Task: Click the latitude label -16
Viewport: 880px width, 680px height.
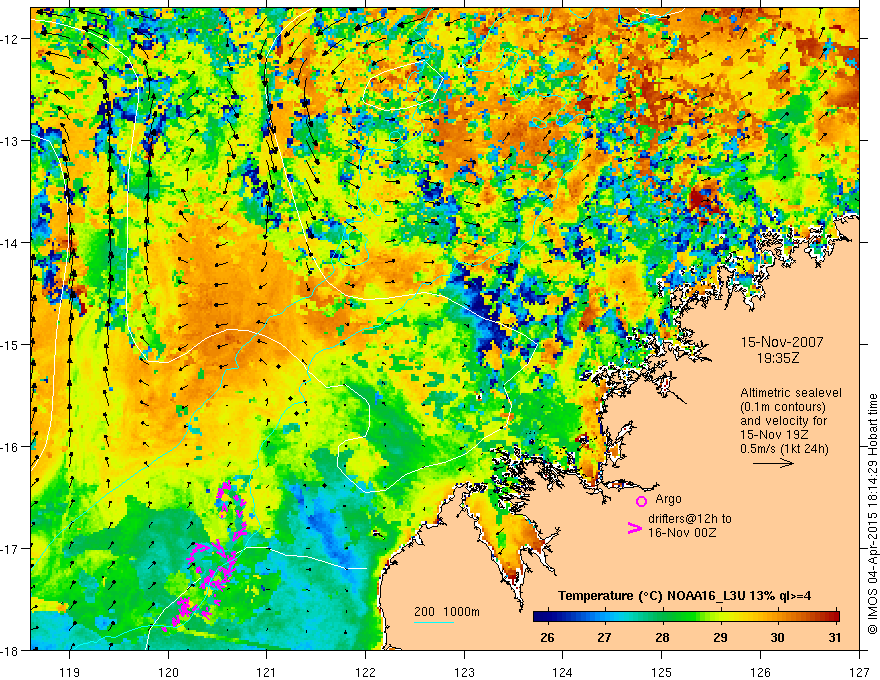Action: [x=11, y=447]
